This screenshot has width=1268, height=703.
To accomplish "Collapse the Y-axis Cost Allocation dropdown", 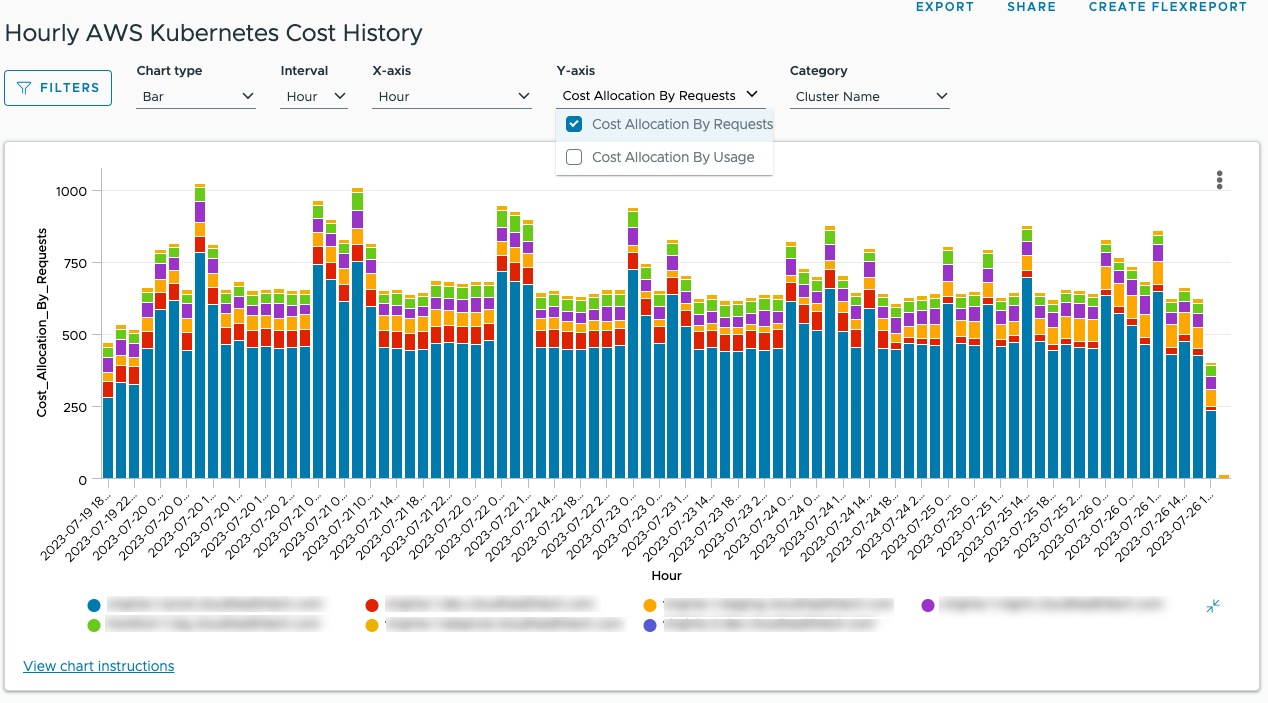I will pyautogui.click(x=661, y=96).
